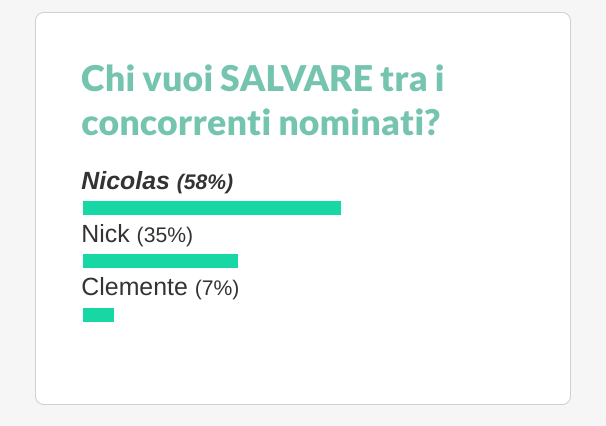Click the poll question heading

(x=262, y=101)
